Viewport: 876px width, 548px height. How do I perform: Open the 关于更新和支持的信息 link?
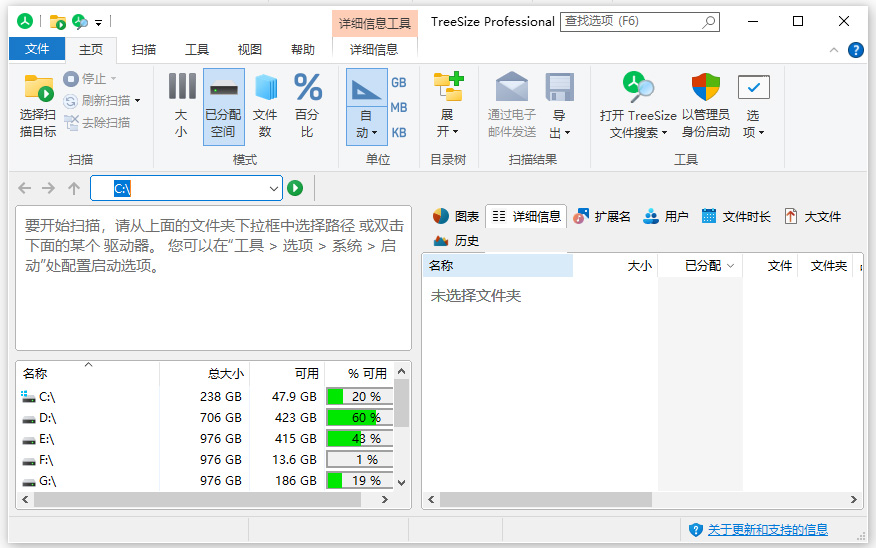[x=767, y=530]
